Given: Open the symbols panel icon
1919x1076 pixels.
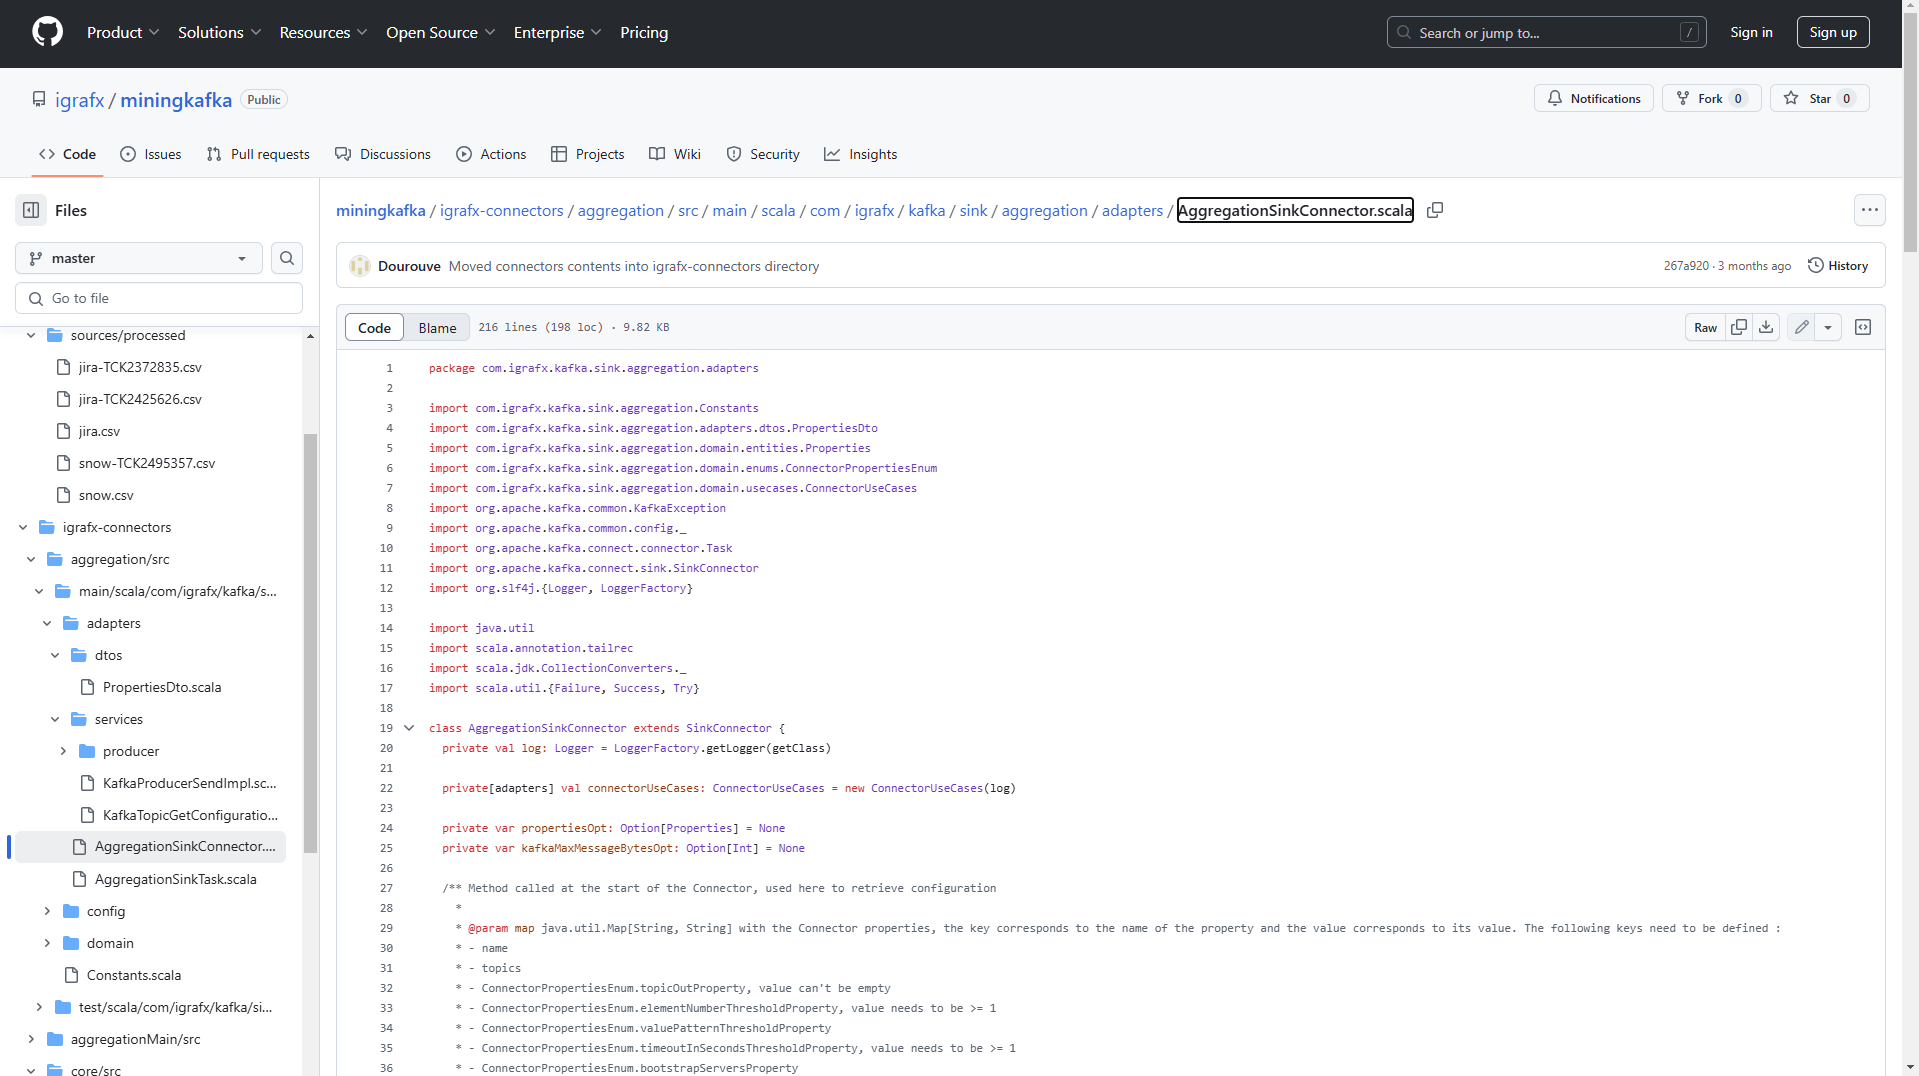Looking at the screenshot, I should pos(1863,327).
